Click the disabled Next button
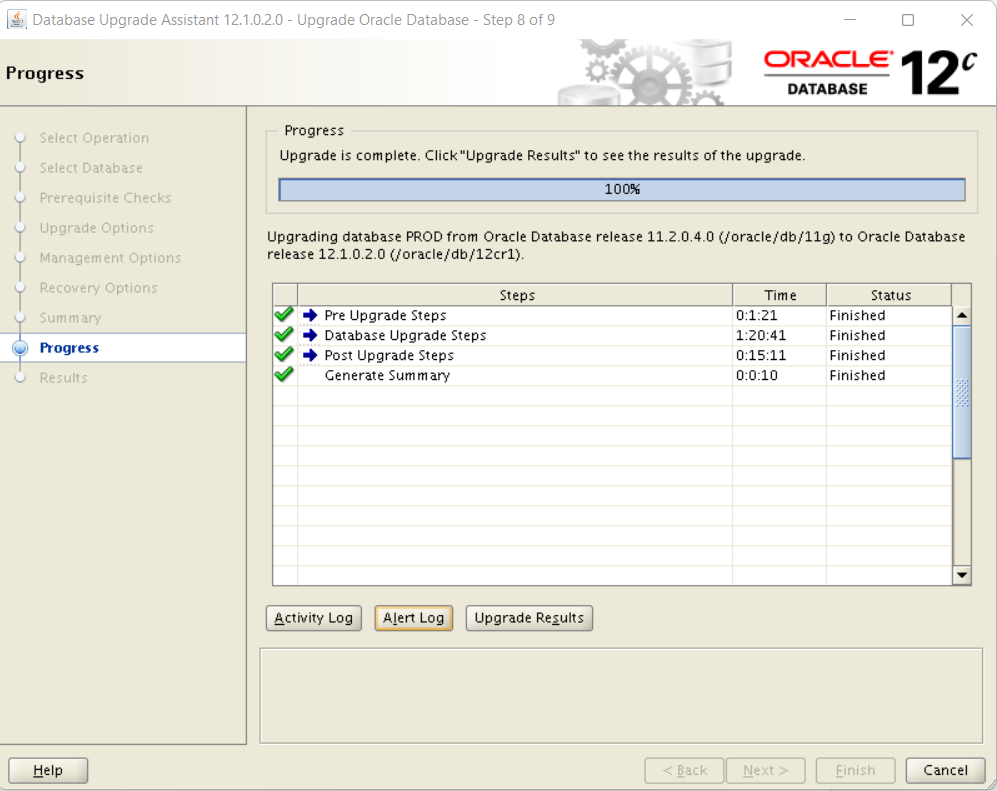This screenshot has height=791, width=997. coord(766,770)
